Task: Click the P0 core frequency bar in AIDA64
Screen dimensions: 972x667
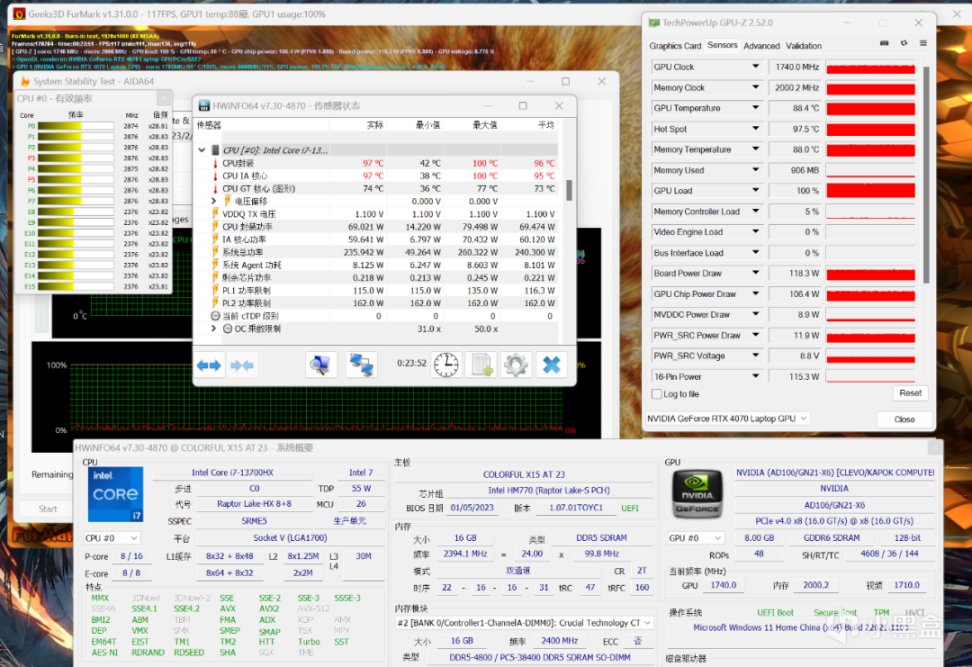Action: pyautogui.click(x=75, y=126)
